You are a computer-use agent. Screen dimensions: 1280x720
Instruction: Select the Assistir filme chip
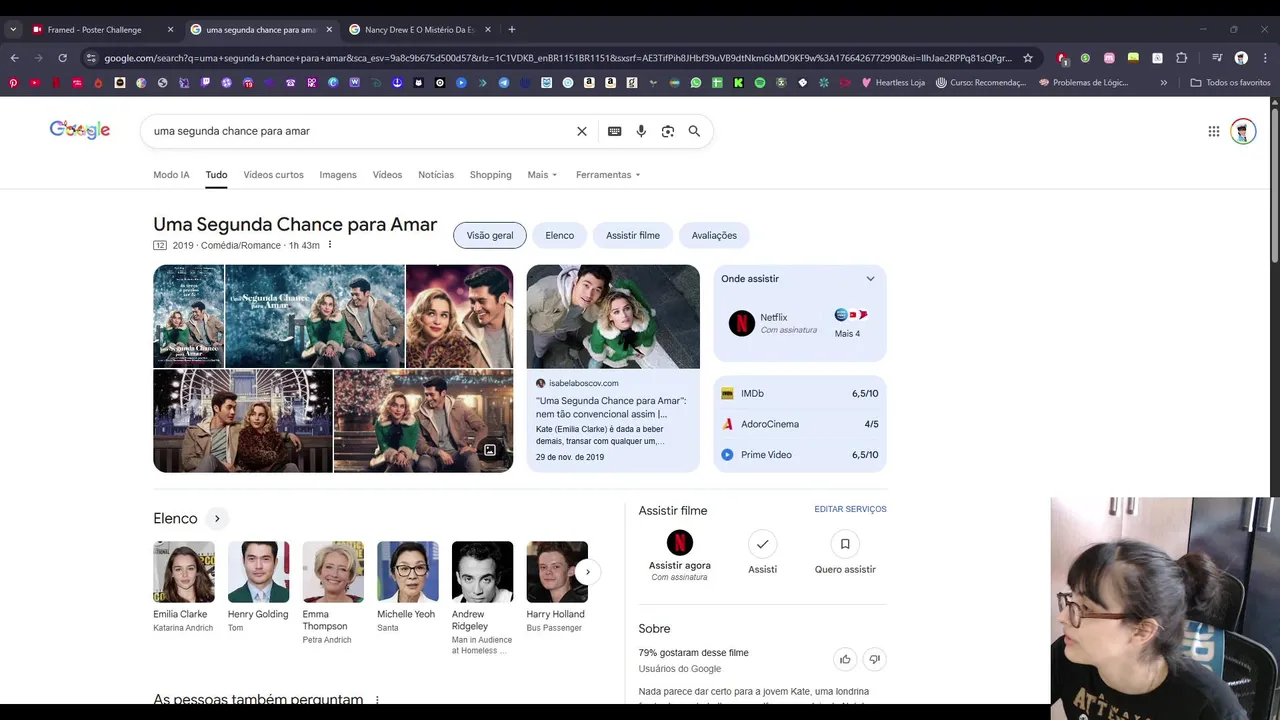[633, 236]
